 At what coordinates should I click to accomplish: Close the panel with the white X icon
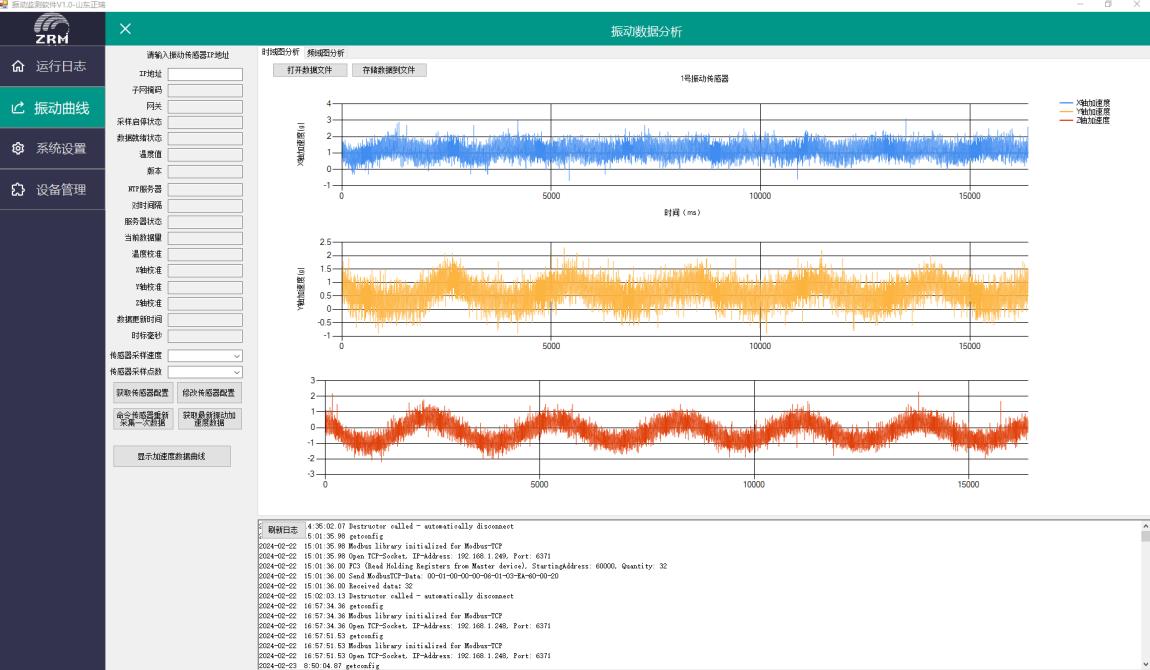coord(125,31)
